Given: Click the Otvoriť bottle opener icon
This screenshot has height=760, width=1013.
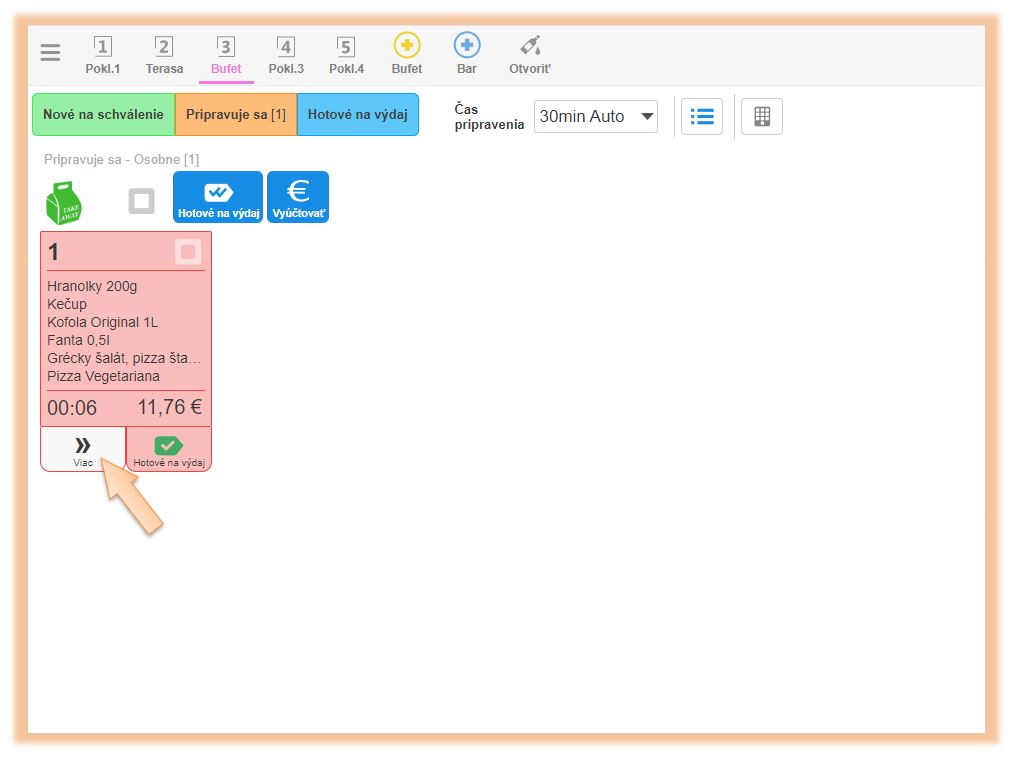Looking at the screenshot, I should coord(530,55).
